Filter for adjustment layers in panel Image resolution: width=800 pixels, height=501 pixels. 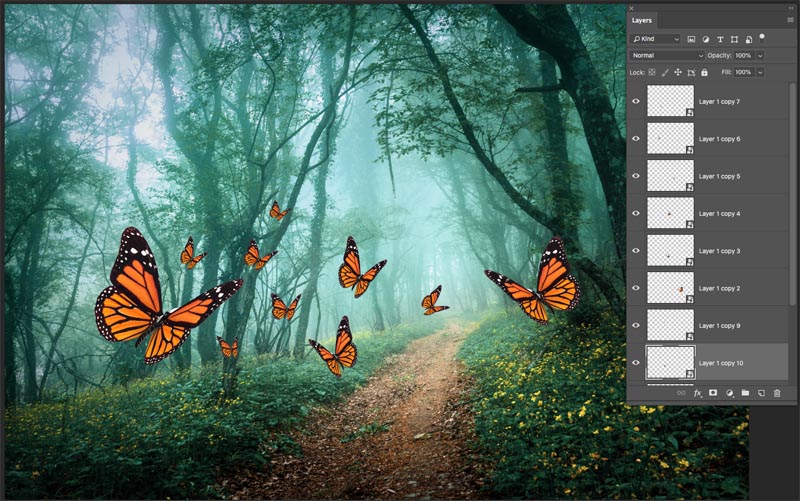706,39
